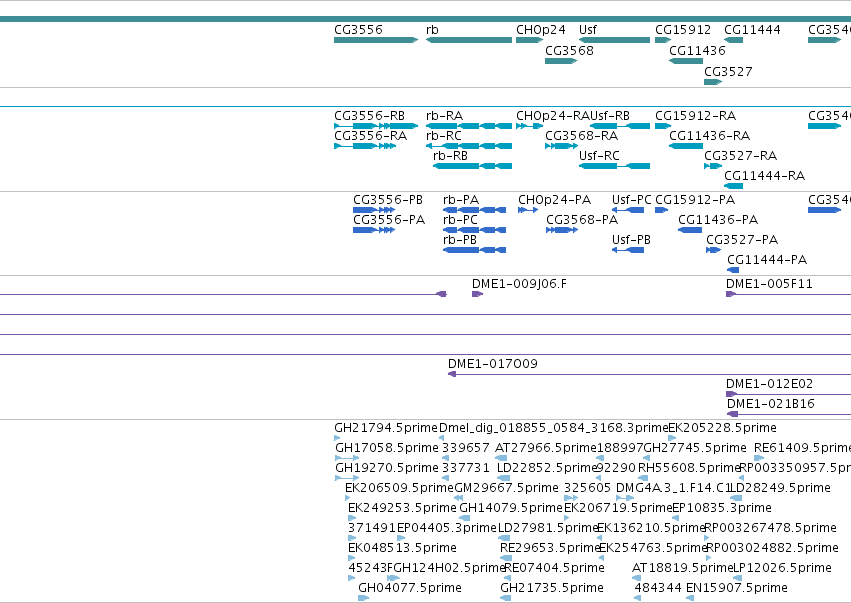851x603 pixels.
Task: Click the CG11444-PA protein label
Action: point(767,260)
